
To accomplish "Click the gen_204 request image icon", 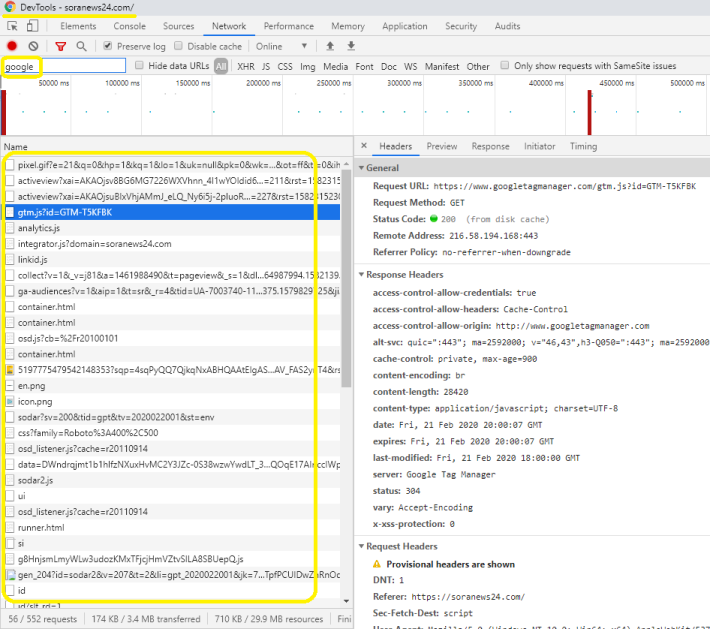I will [10, 575].
